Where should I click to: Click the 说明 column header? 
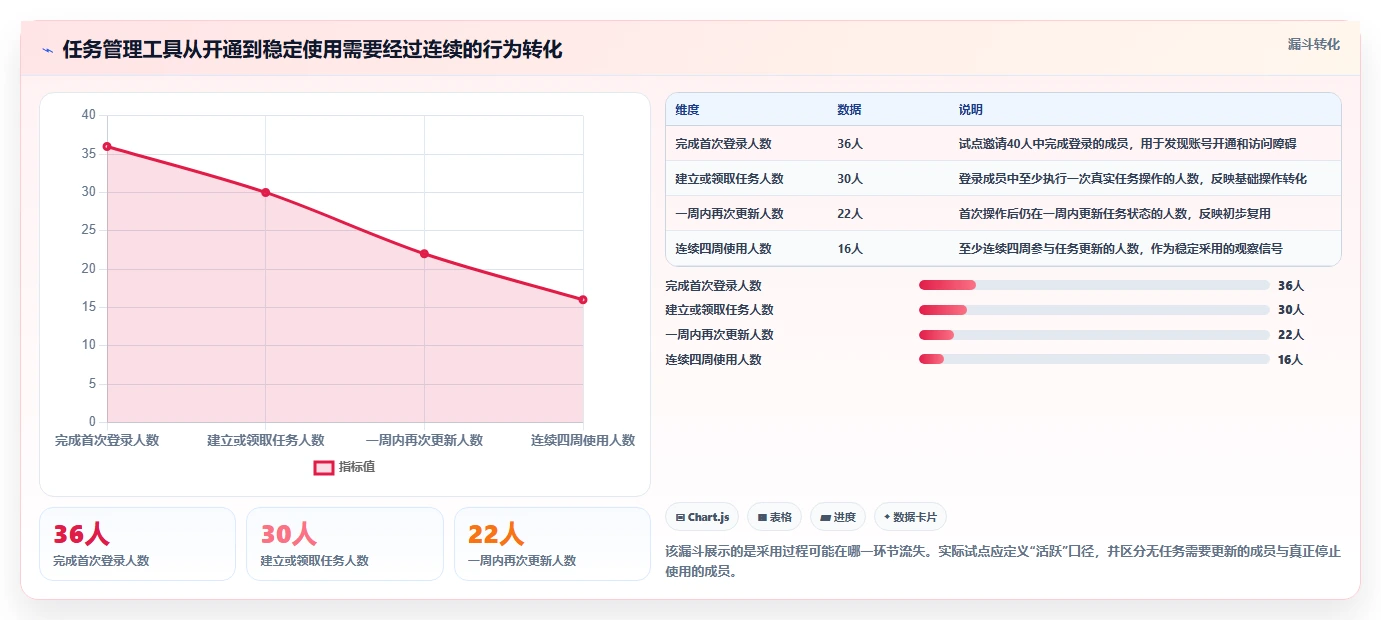pos(971,110)
